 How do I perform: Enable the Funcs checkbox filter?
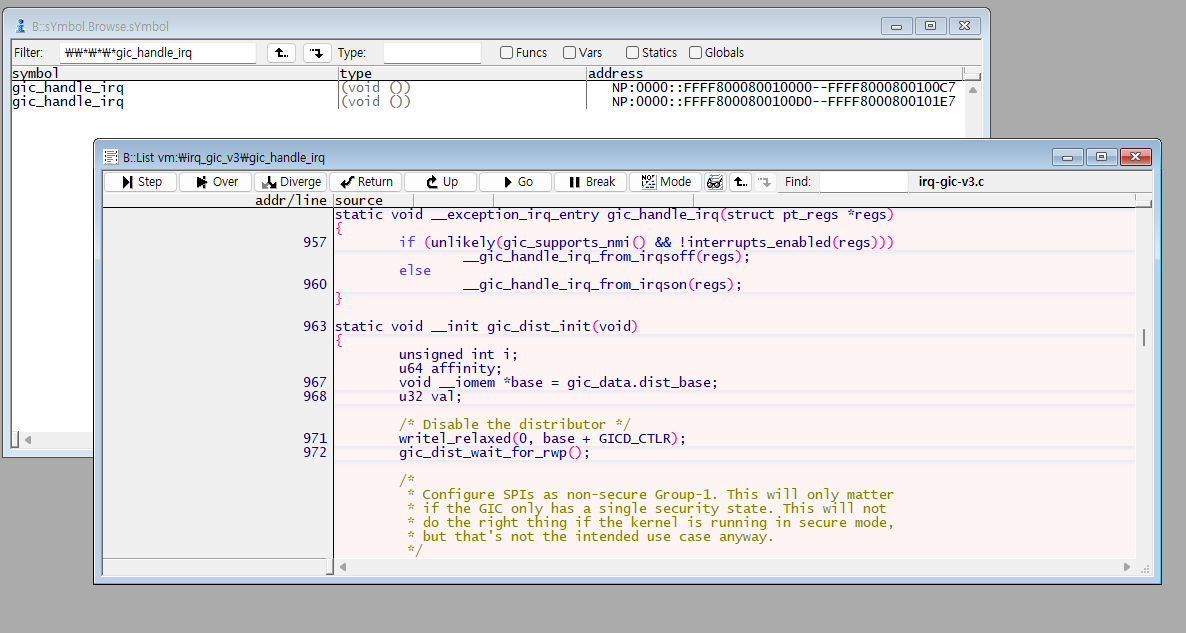click(x=507, y=53)
